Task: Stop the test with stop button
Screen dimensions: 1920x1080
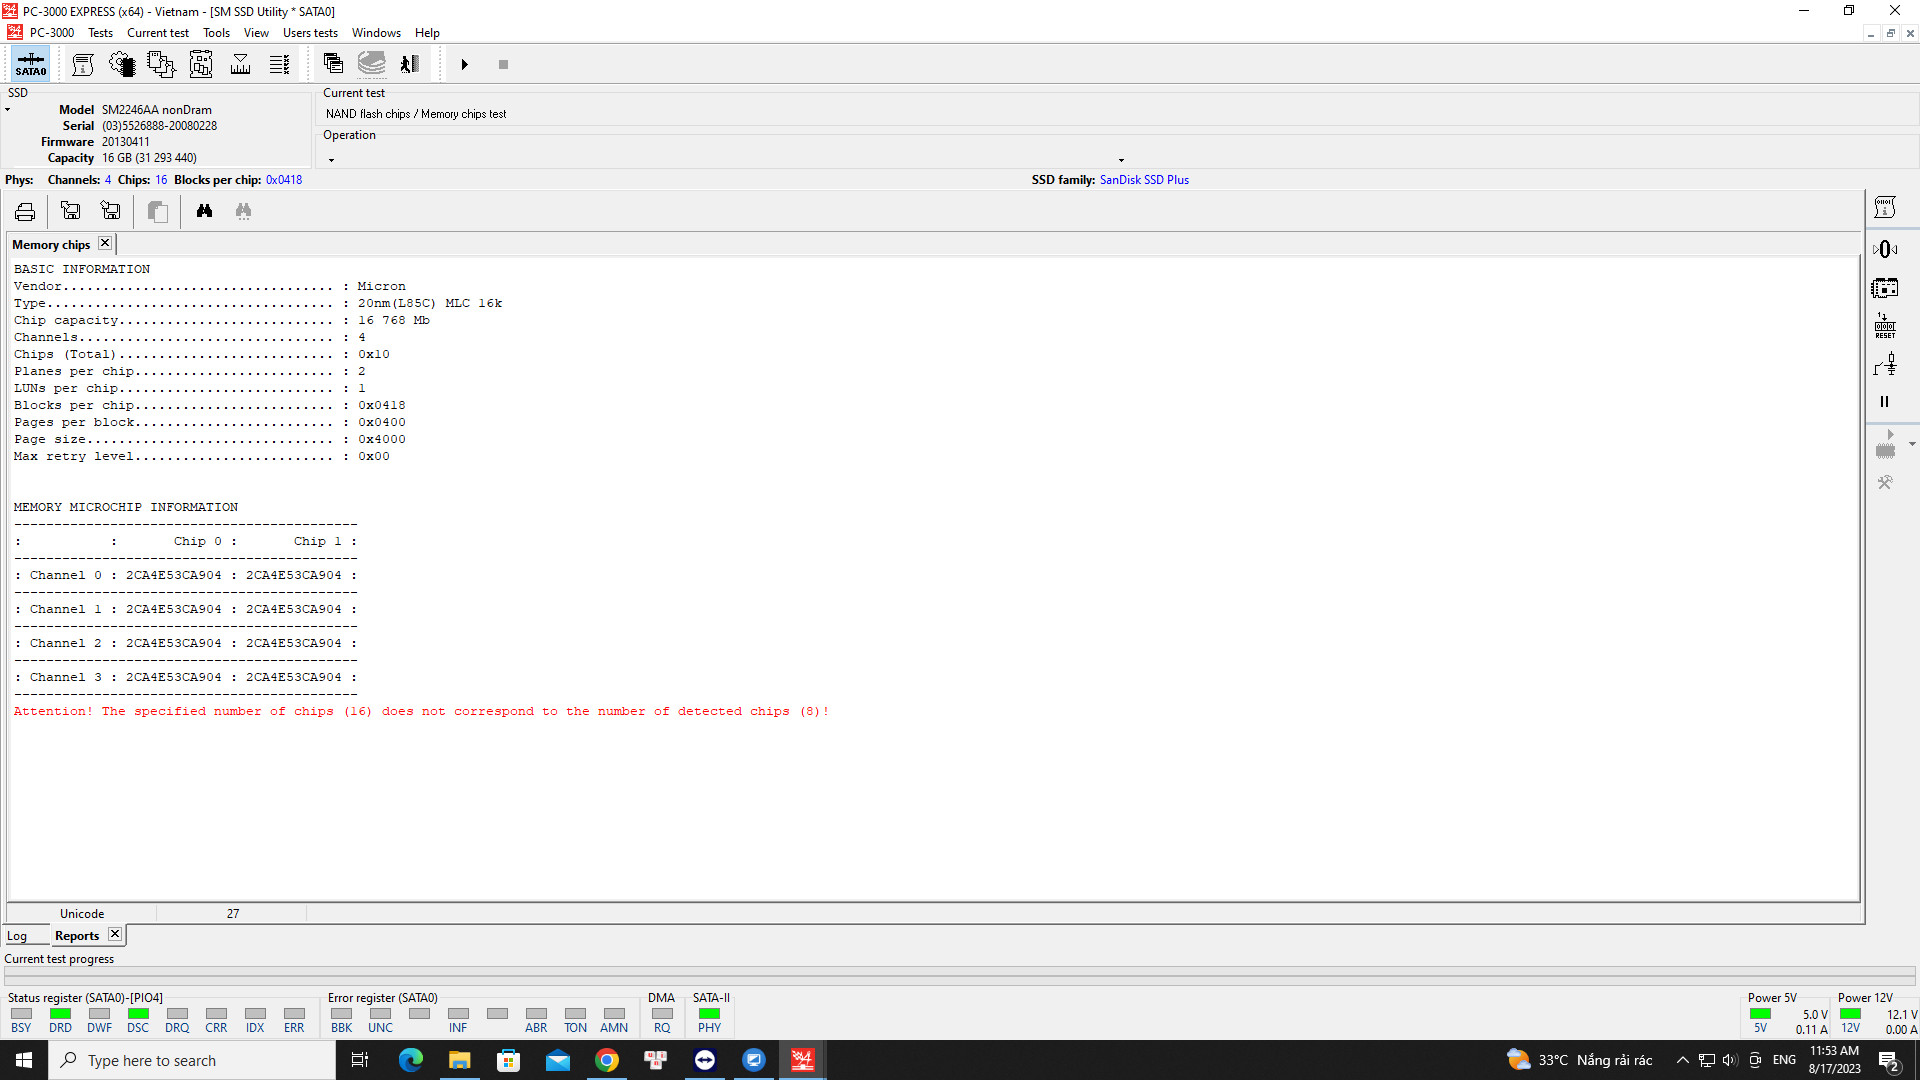Action: [x=504, y=64]
